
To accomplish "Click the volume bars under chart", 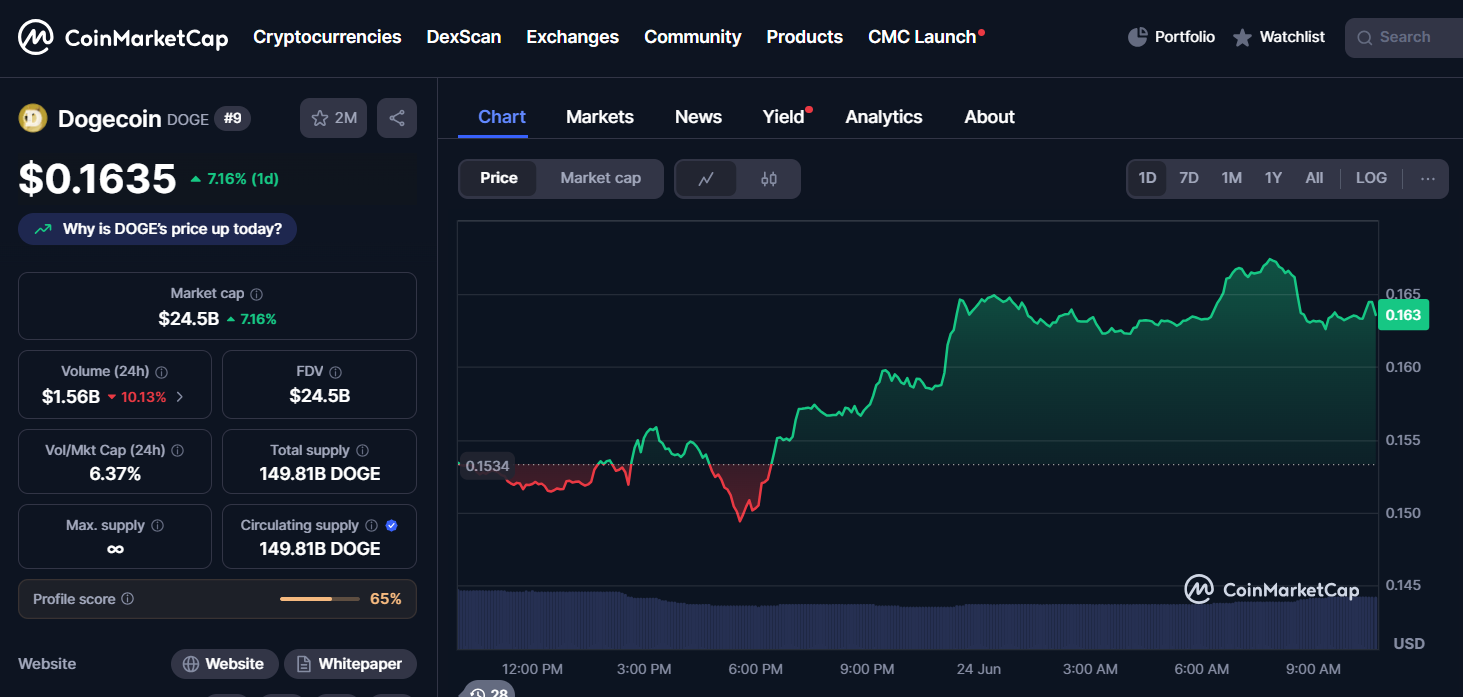I will point(917,620).
